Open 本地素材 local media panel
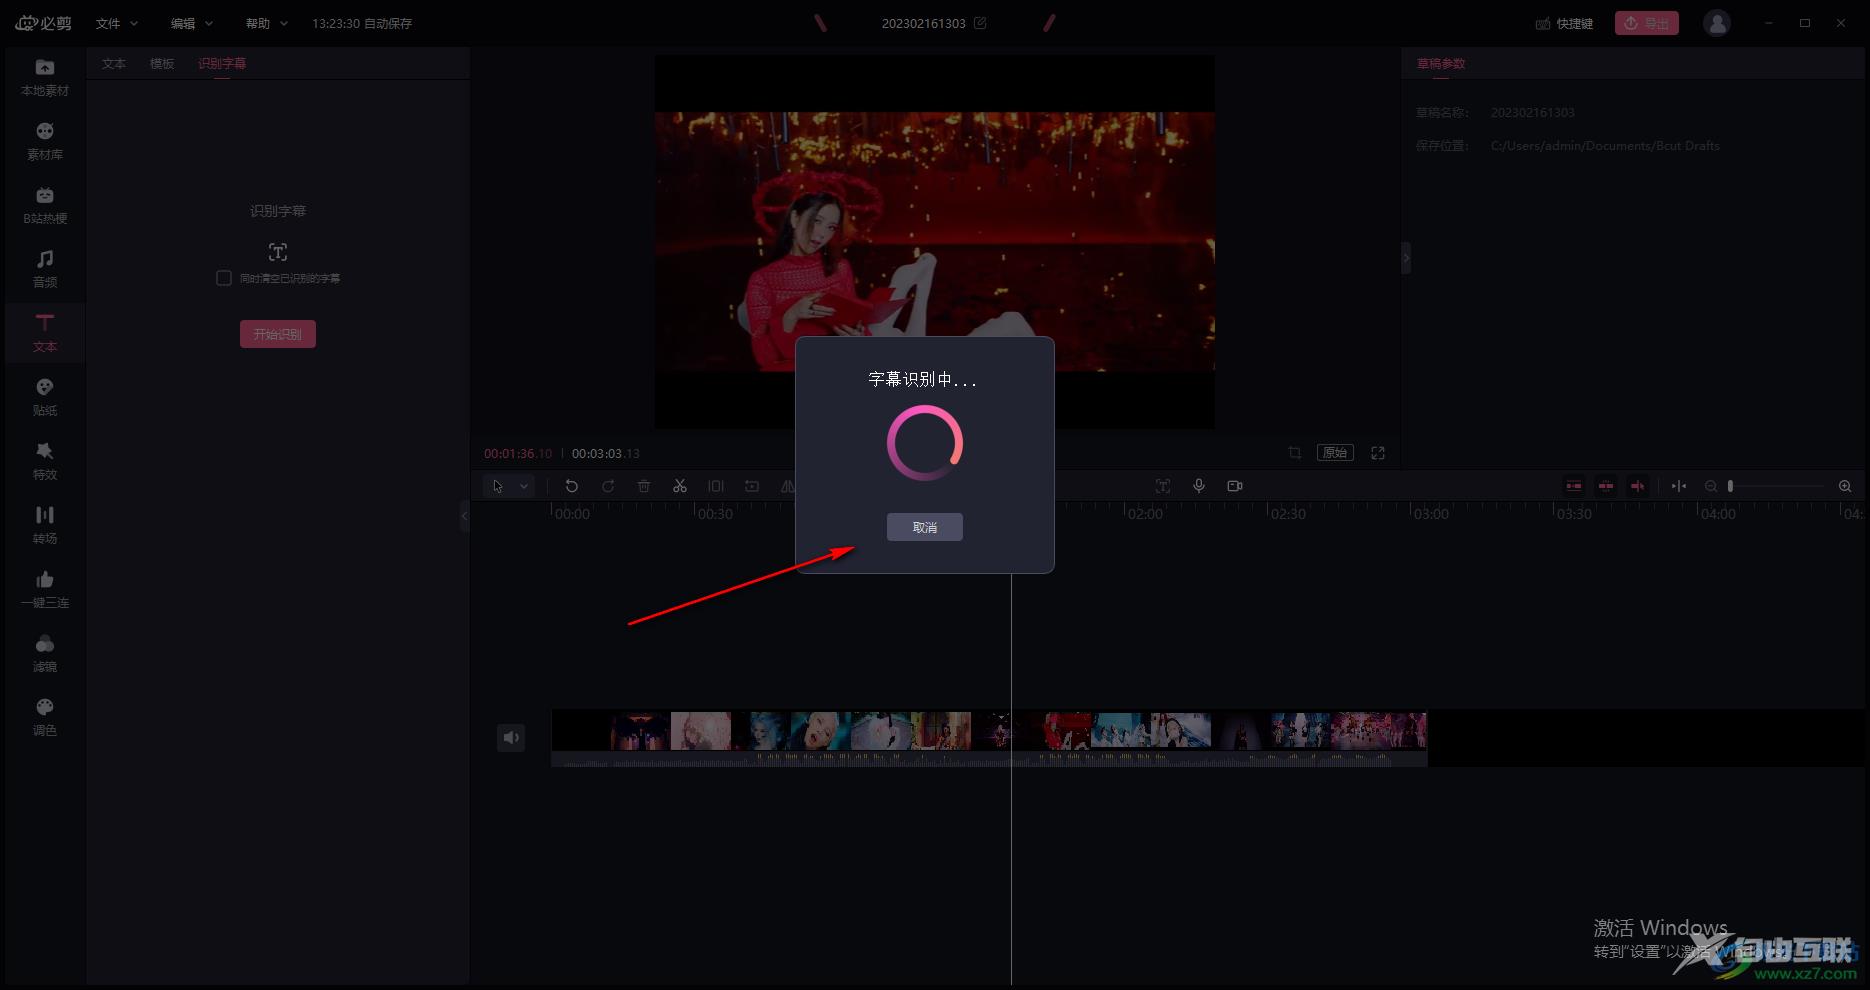The width and height of the screenshot is (1870, 990). [45, 78]
